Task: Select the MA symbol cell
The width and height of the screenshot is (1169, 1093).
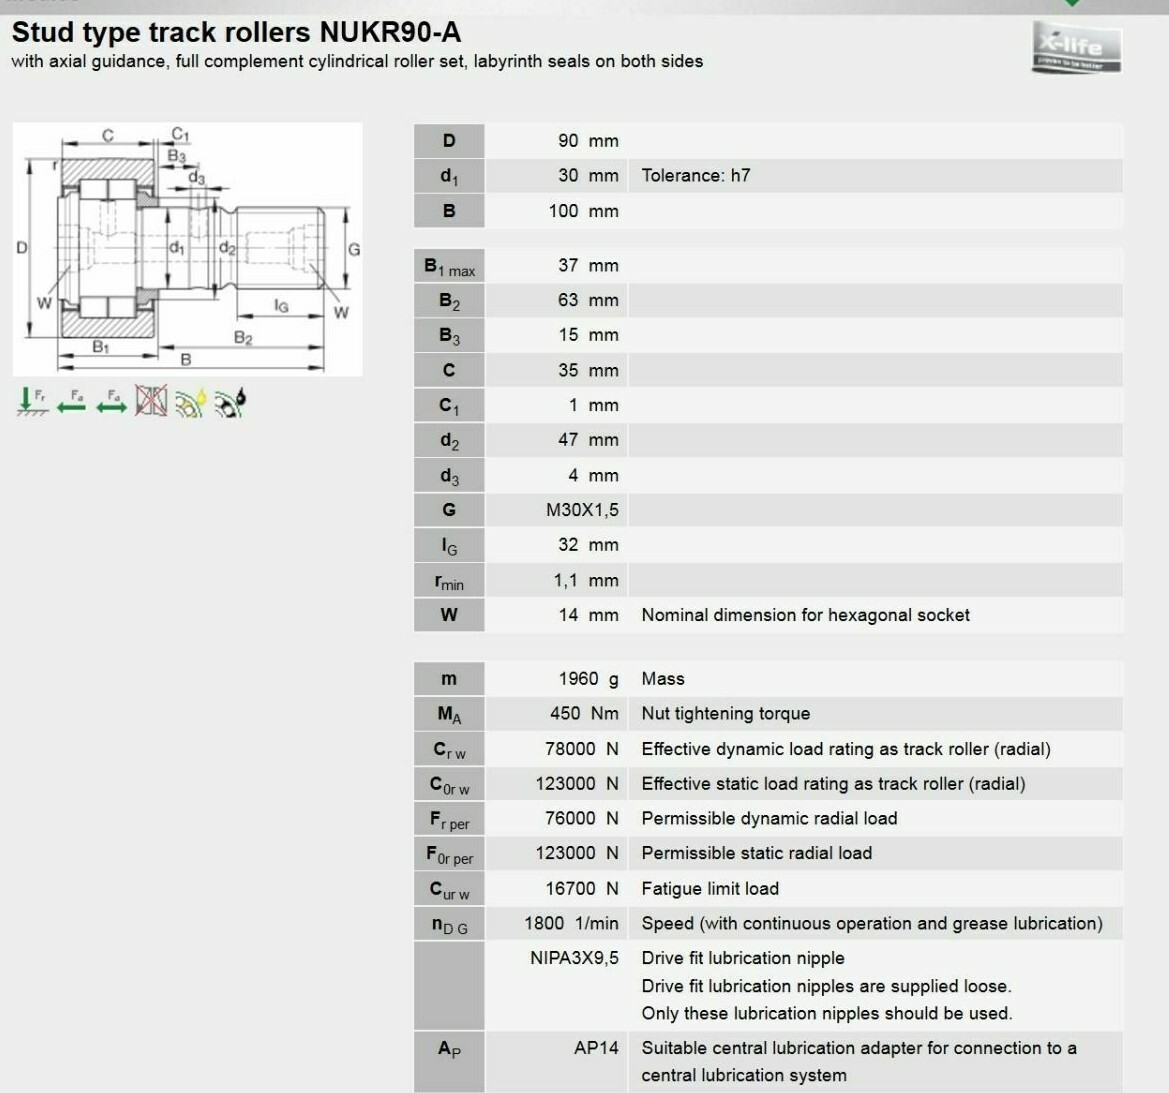Action: [449, 714]
